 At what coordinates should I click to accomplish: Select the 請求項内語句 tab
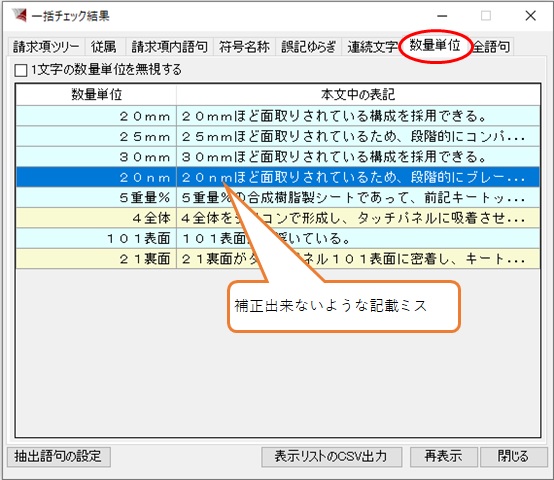169,47
